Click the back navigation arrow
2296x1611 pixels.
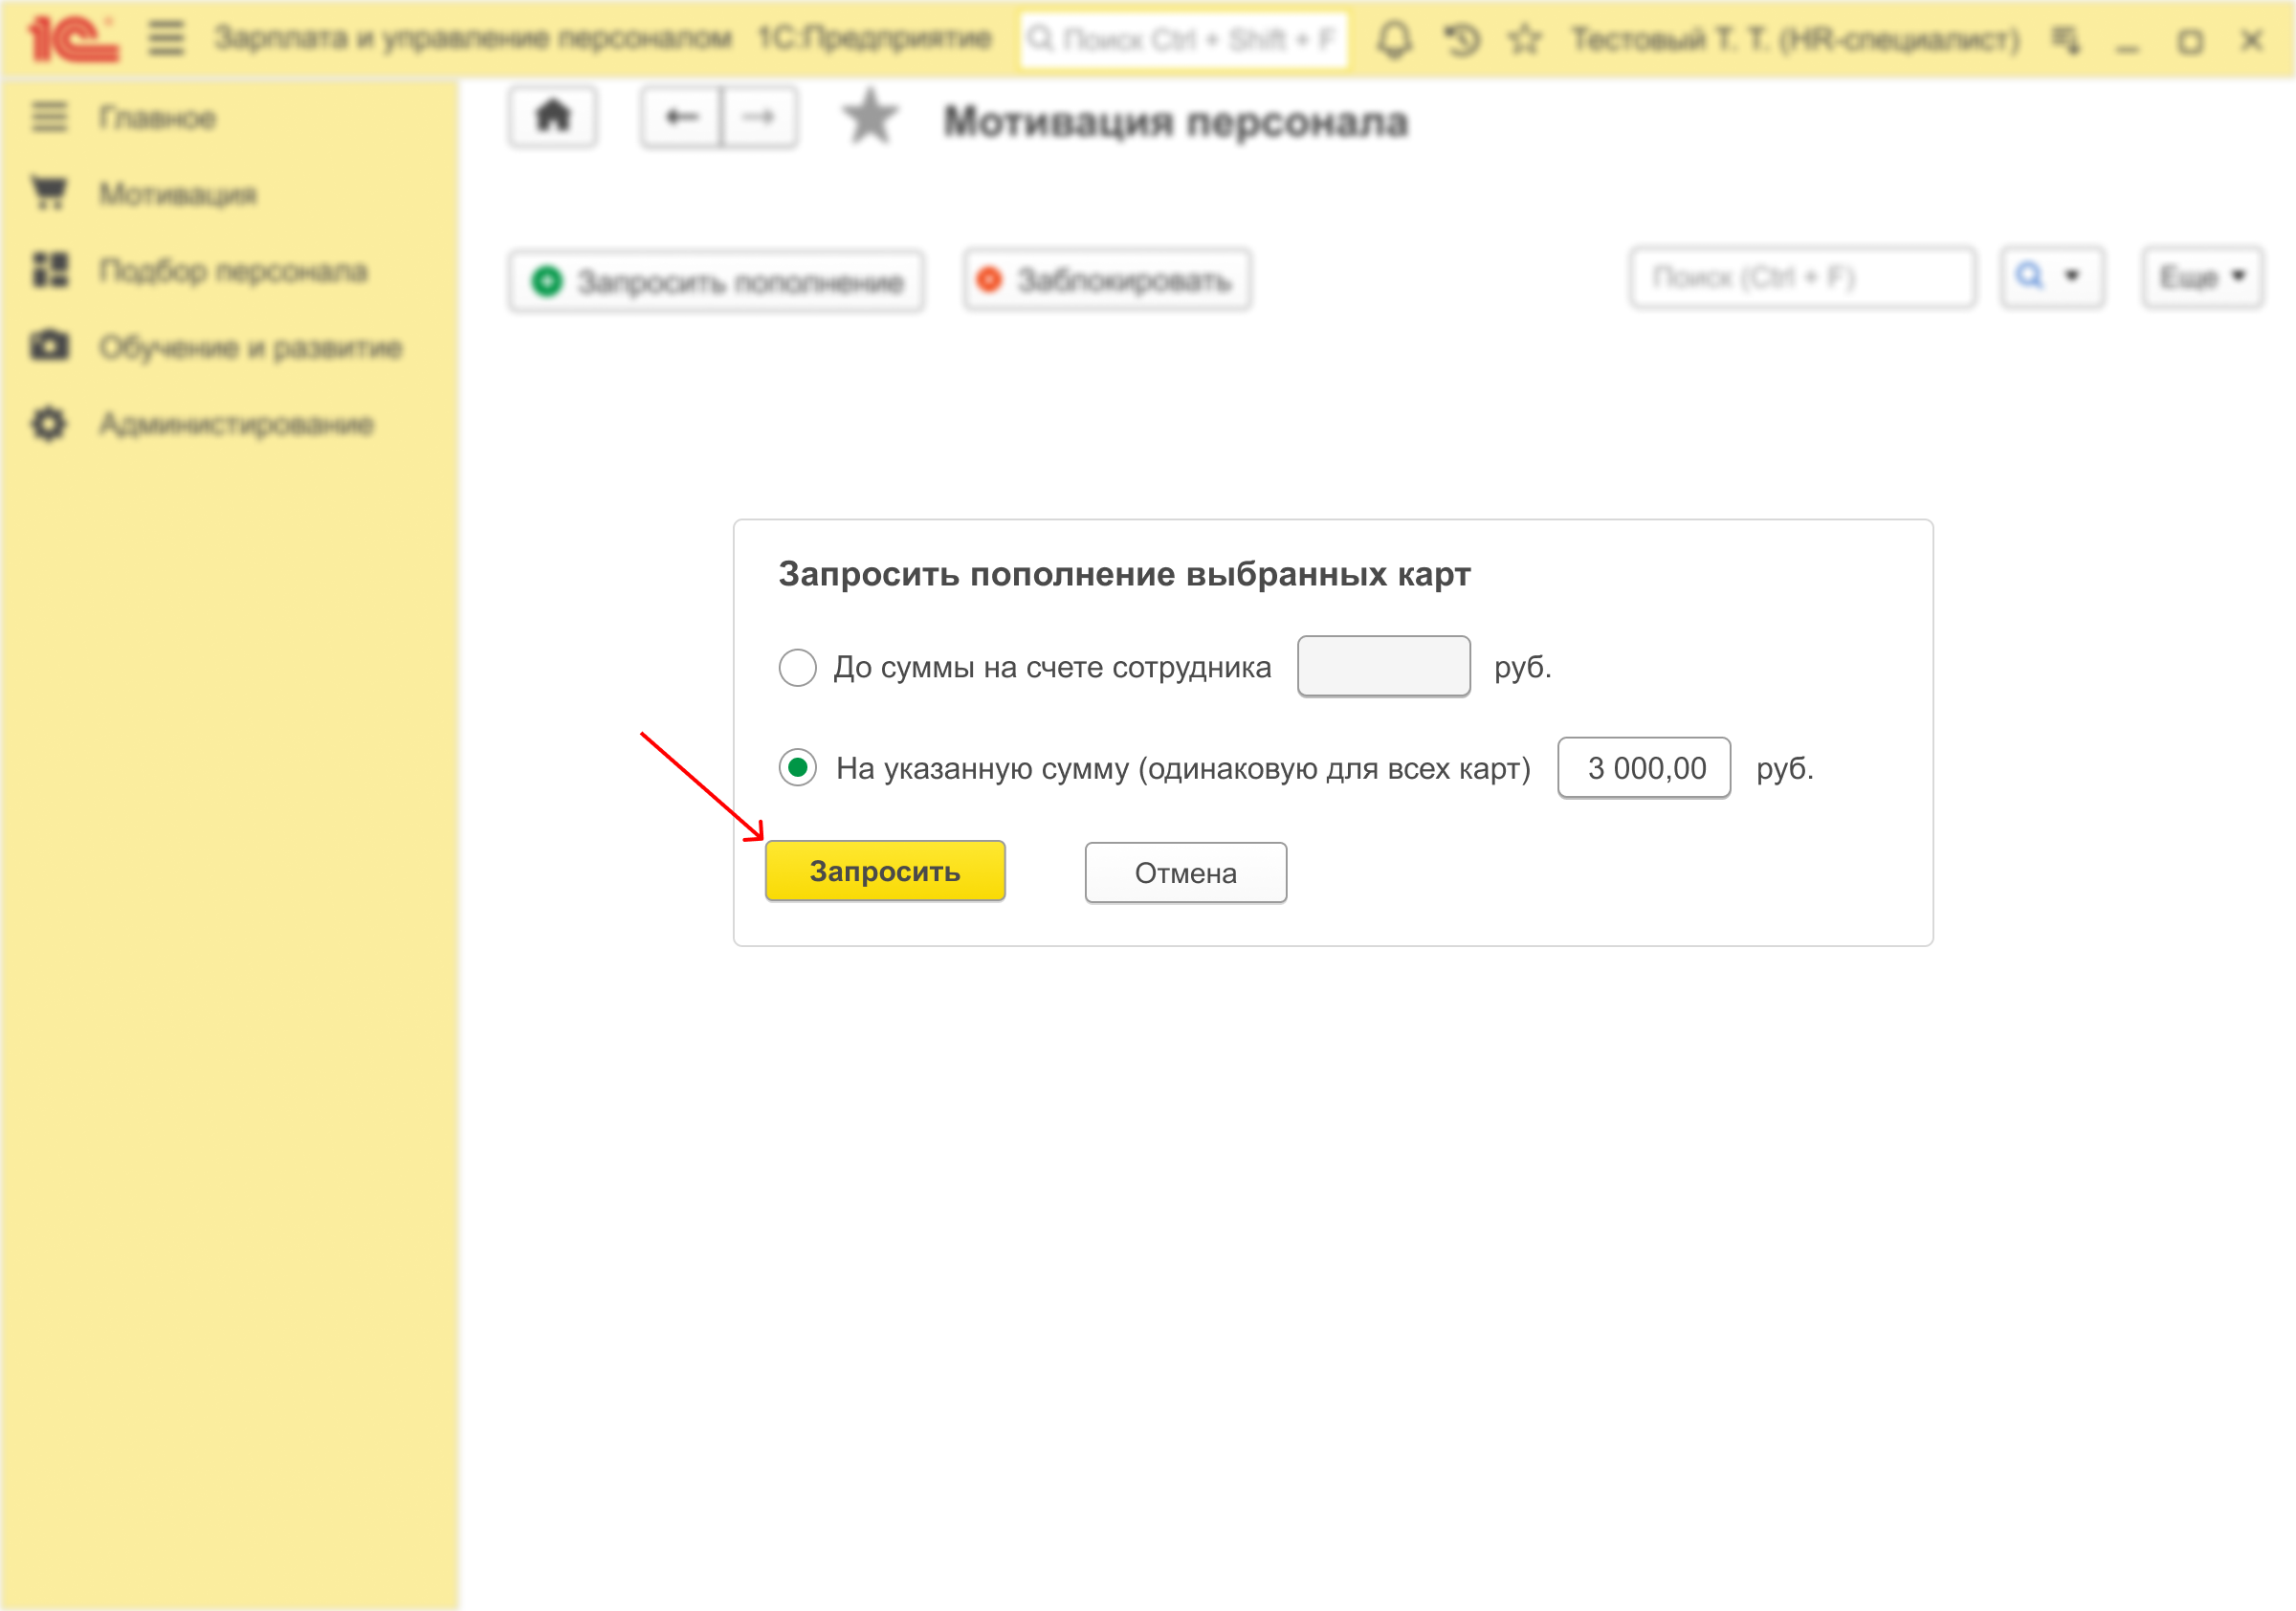click(x=681, y=118)
